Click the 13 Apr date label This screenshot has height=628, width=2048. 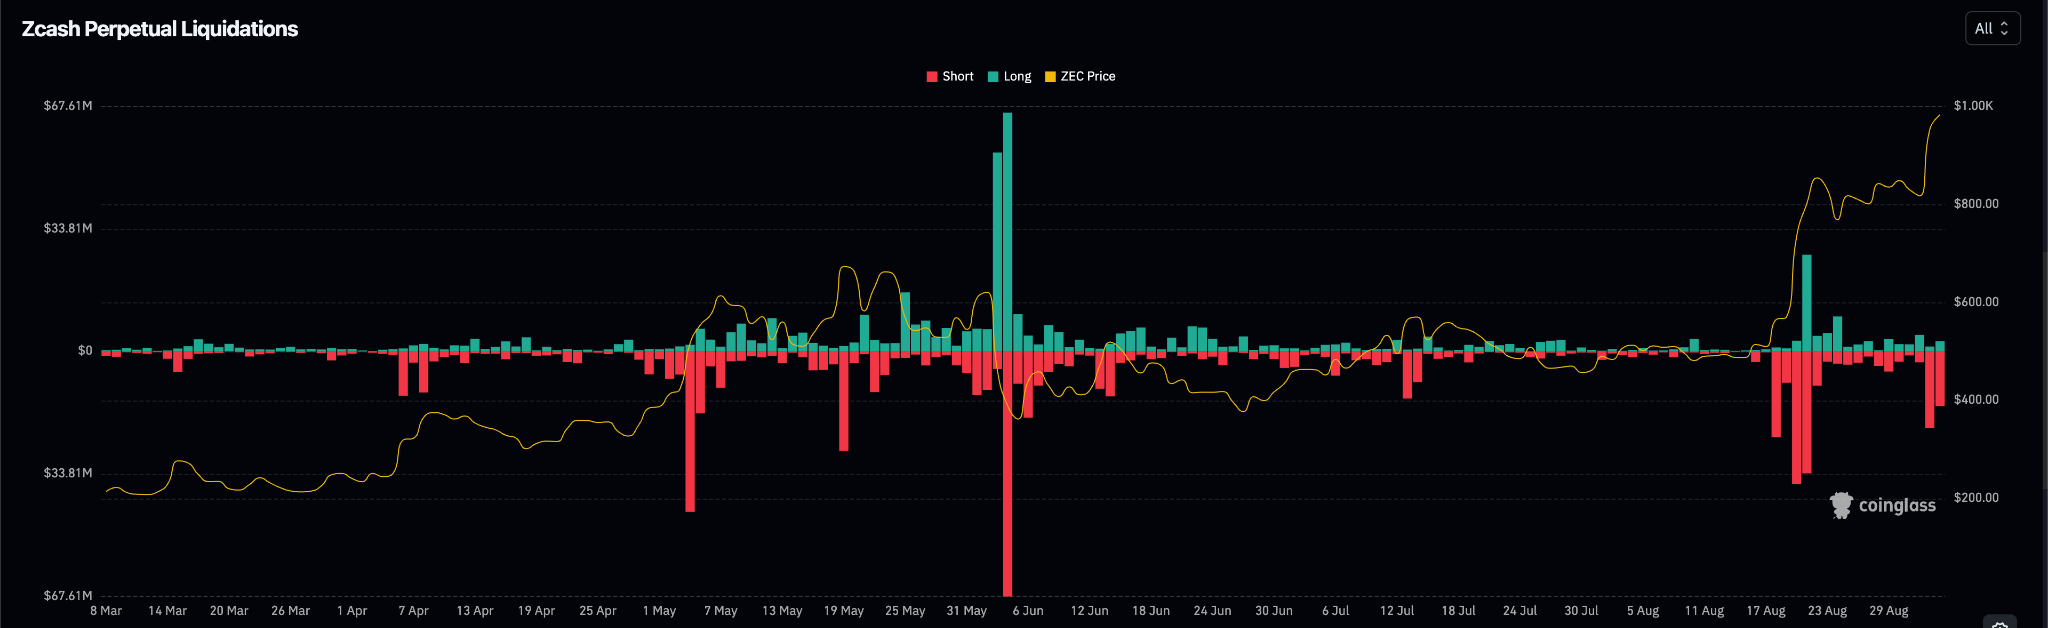coord(475,611)
